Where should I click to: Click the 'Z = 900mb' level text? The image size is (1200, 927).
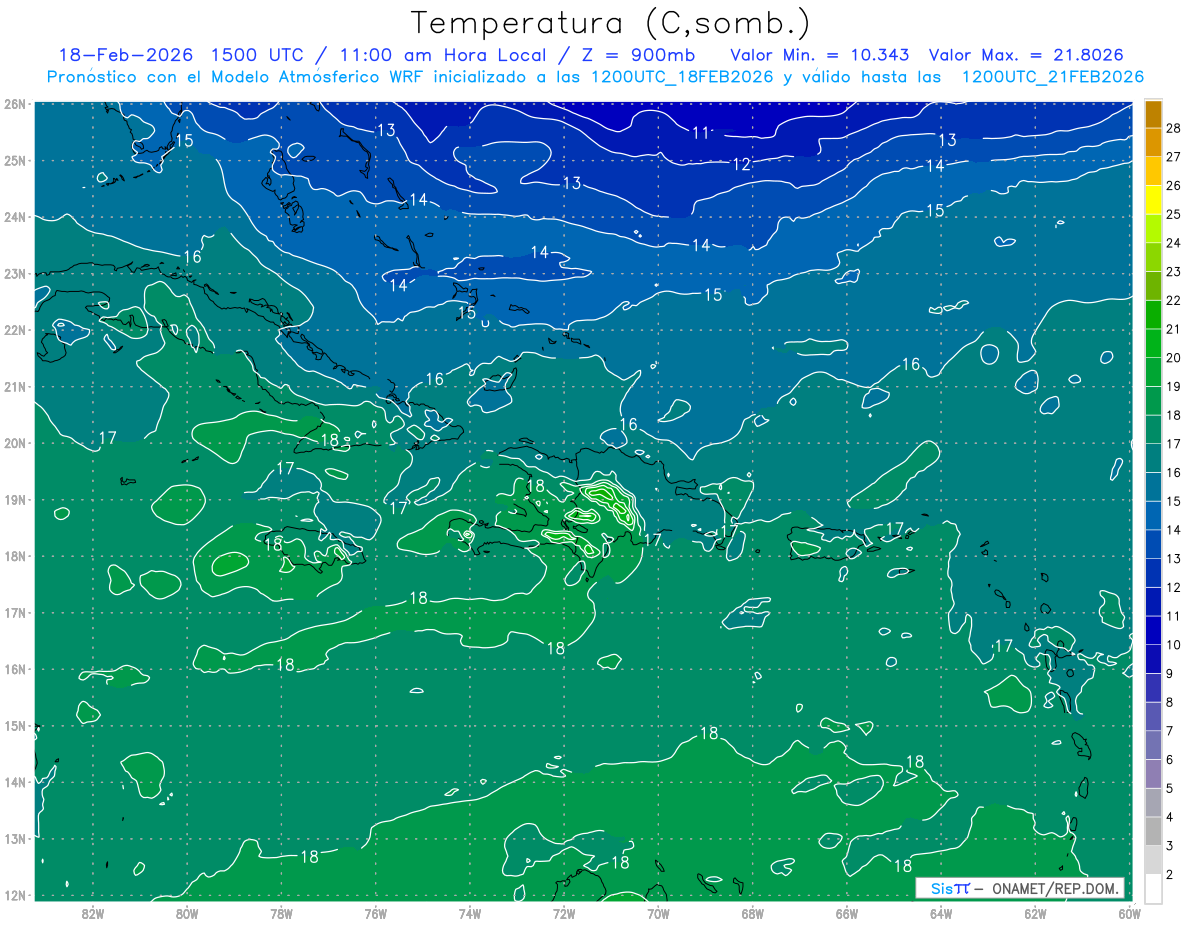pos(640,55)
